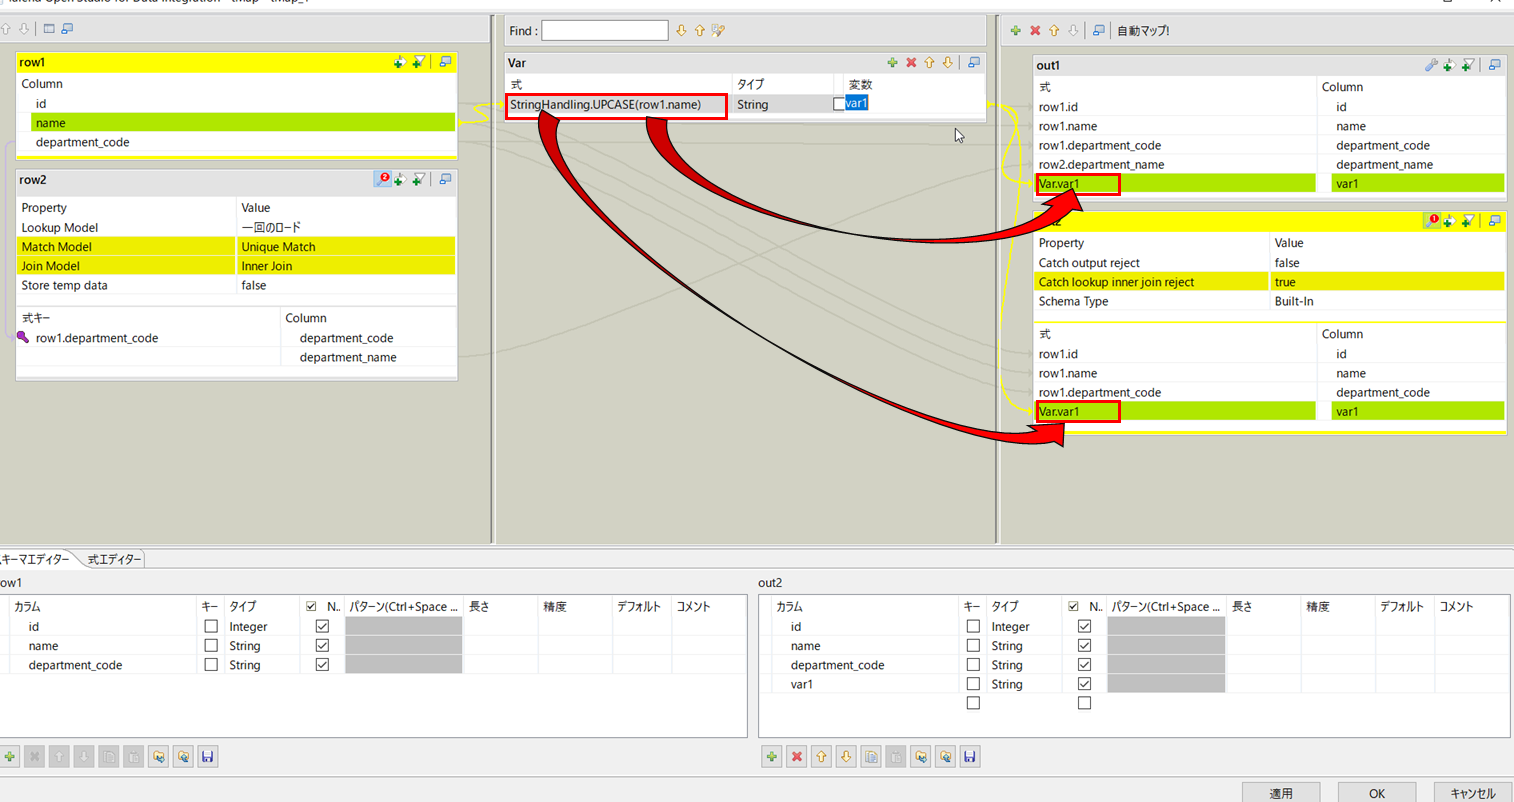Change the Store temp data value false
This screenshot has height=802, width=1514.
pyautogui.click(x=346, y=285)
